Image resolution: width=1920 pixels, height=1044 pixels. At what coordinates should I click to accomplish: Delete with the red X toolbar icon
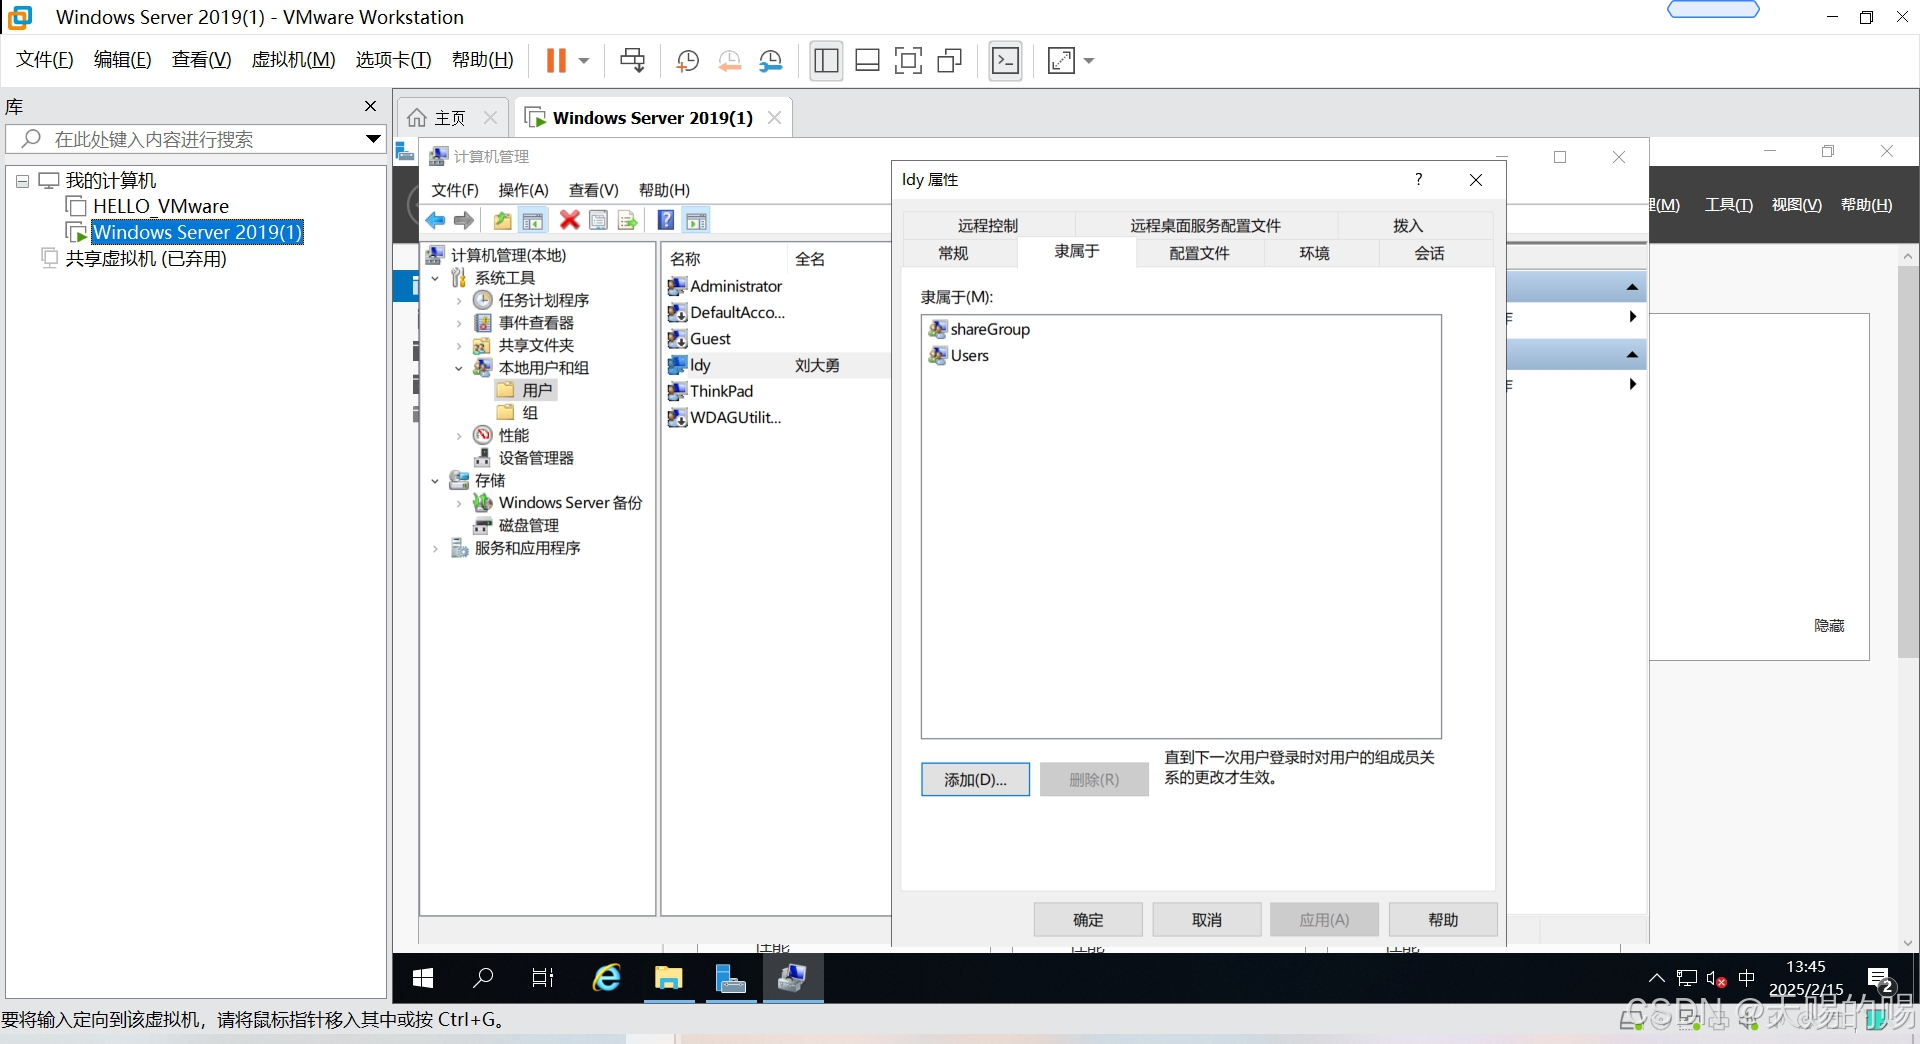click(569, 221)
